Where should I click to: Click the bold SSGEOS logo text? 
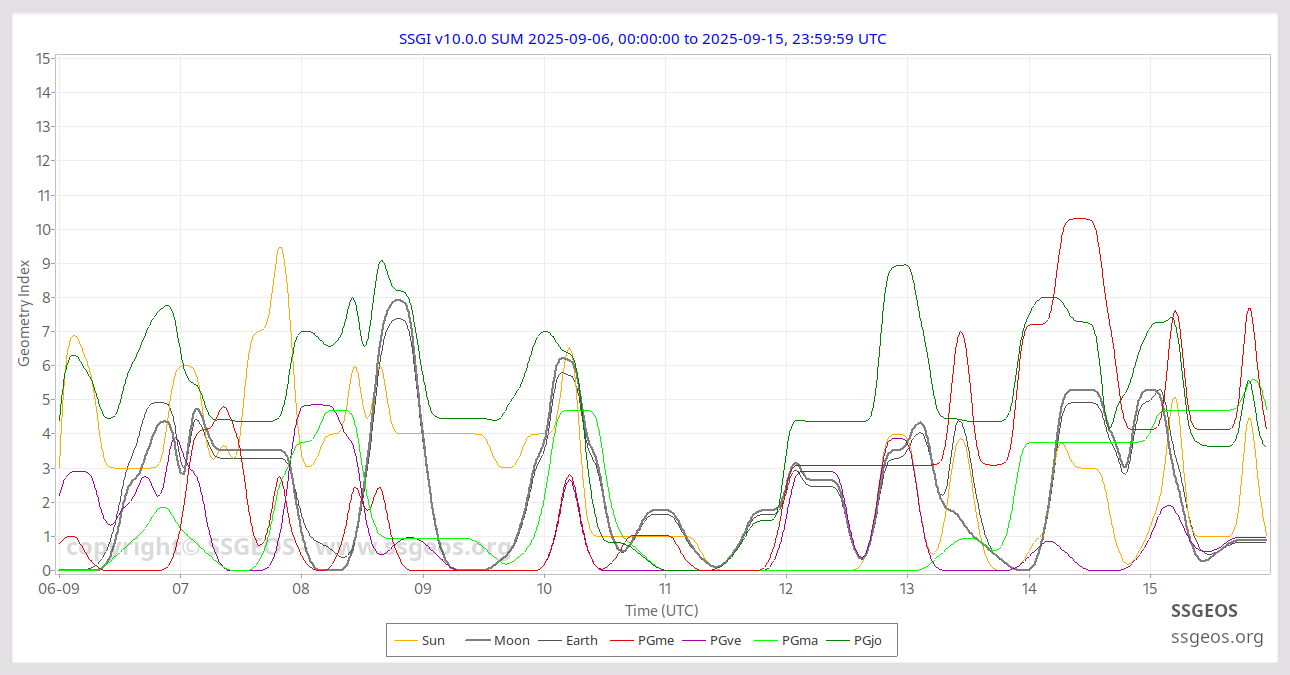click(1204, 610)
